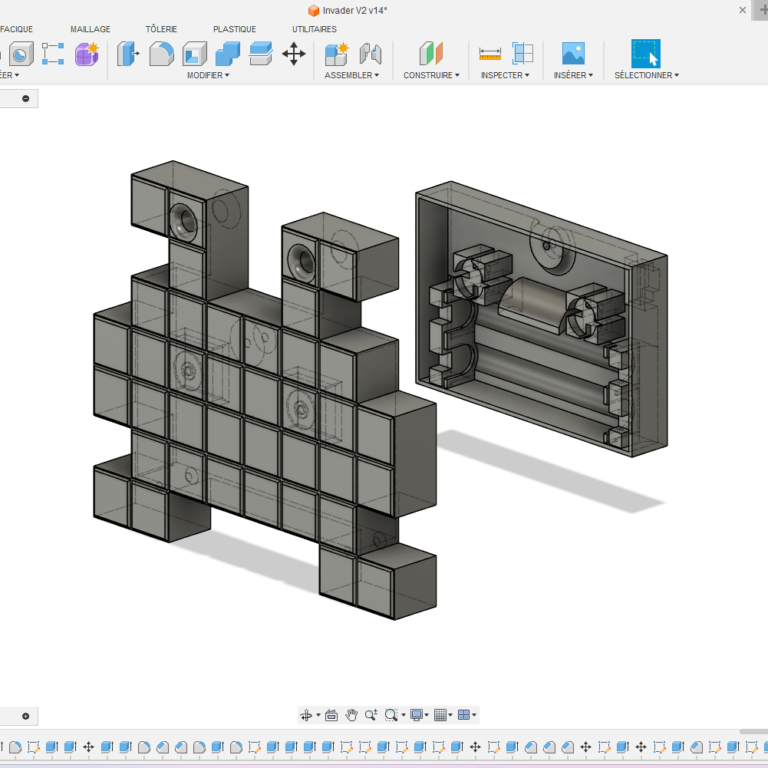Open a new document tab with plus

tap(762, 10)
